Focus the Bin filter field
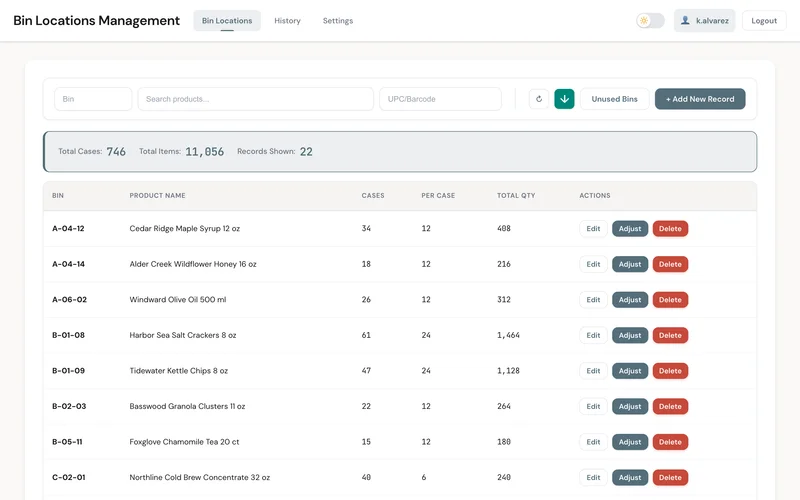 point(93,99)
